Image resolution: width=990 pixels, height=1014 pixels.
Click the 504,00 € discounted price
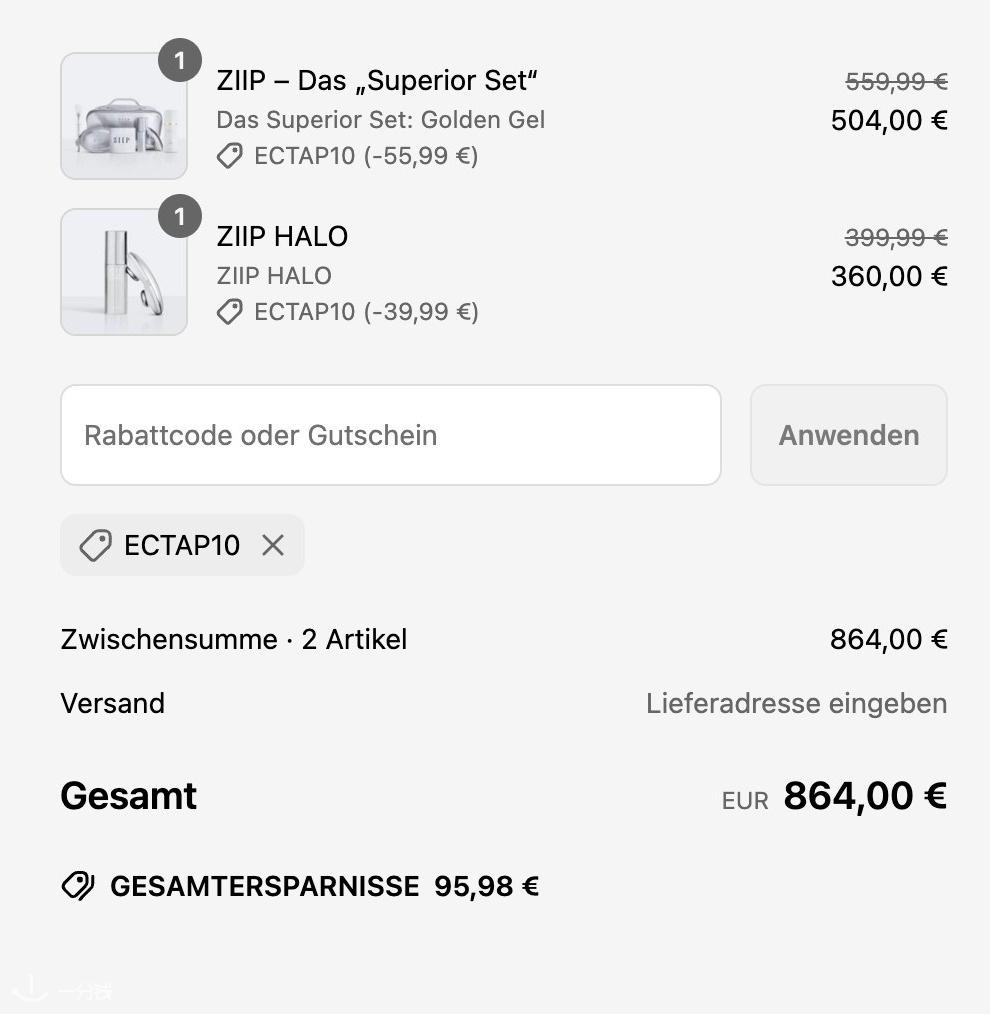tap(889, 120)
